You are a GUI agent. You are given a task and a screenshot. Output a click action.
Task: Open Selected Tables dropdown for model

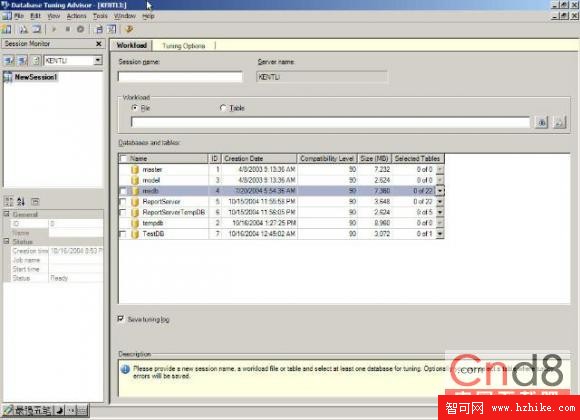(440, 180)
